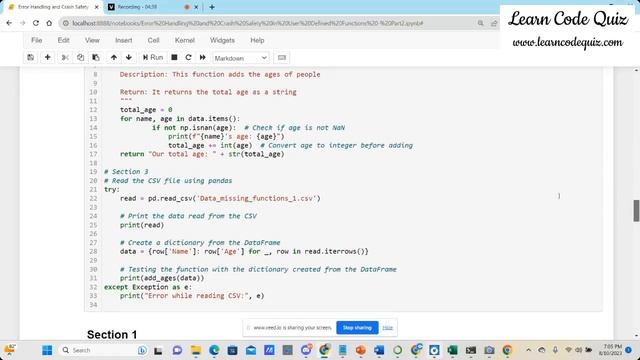Save and checkpoint the notebook
This screenshot has height=360, width=640.
click(x=31, y=58)
